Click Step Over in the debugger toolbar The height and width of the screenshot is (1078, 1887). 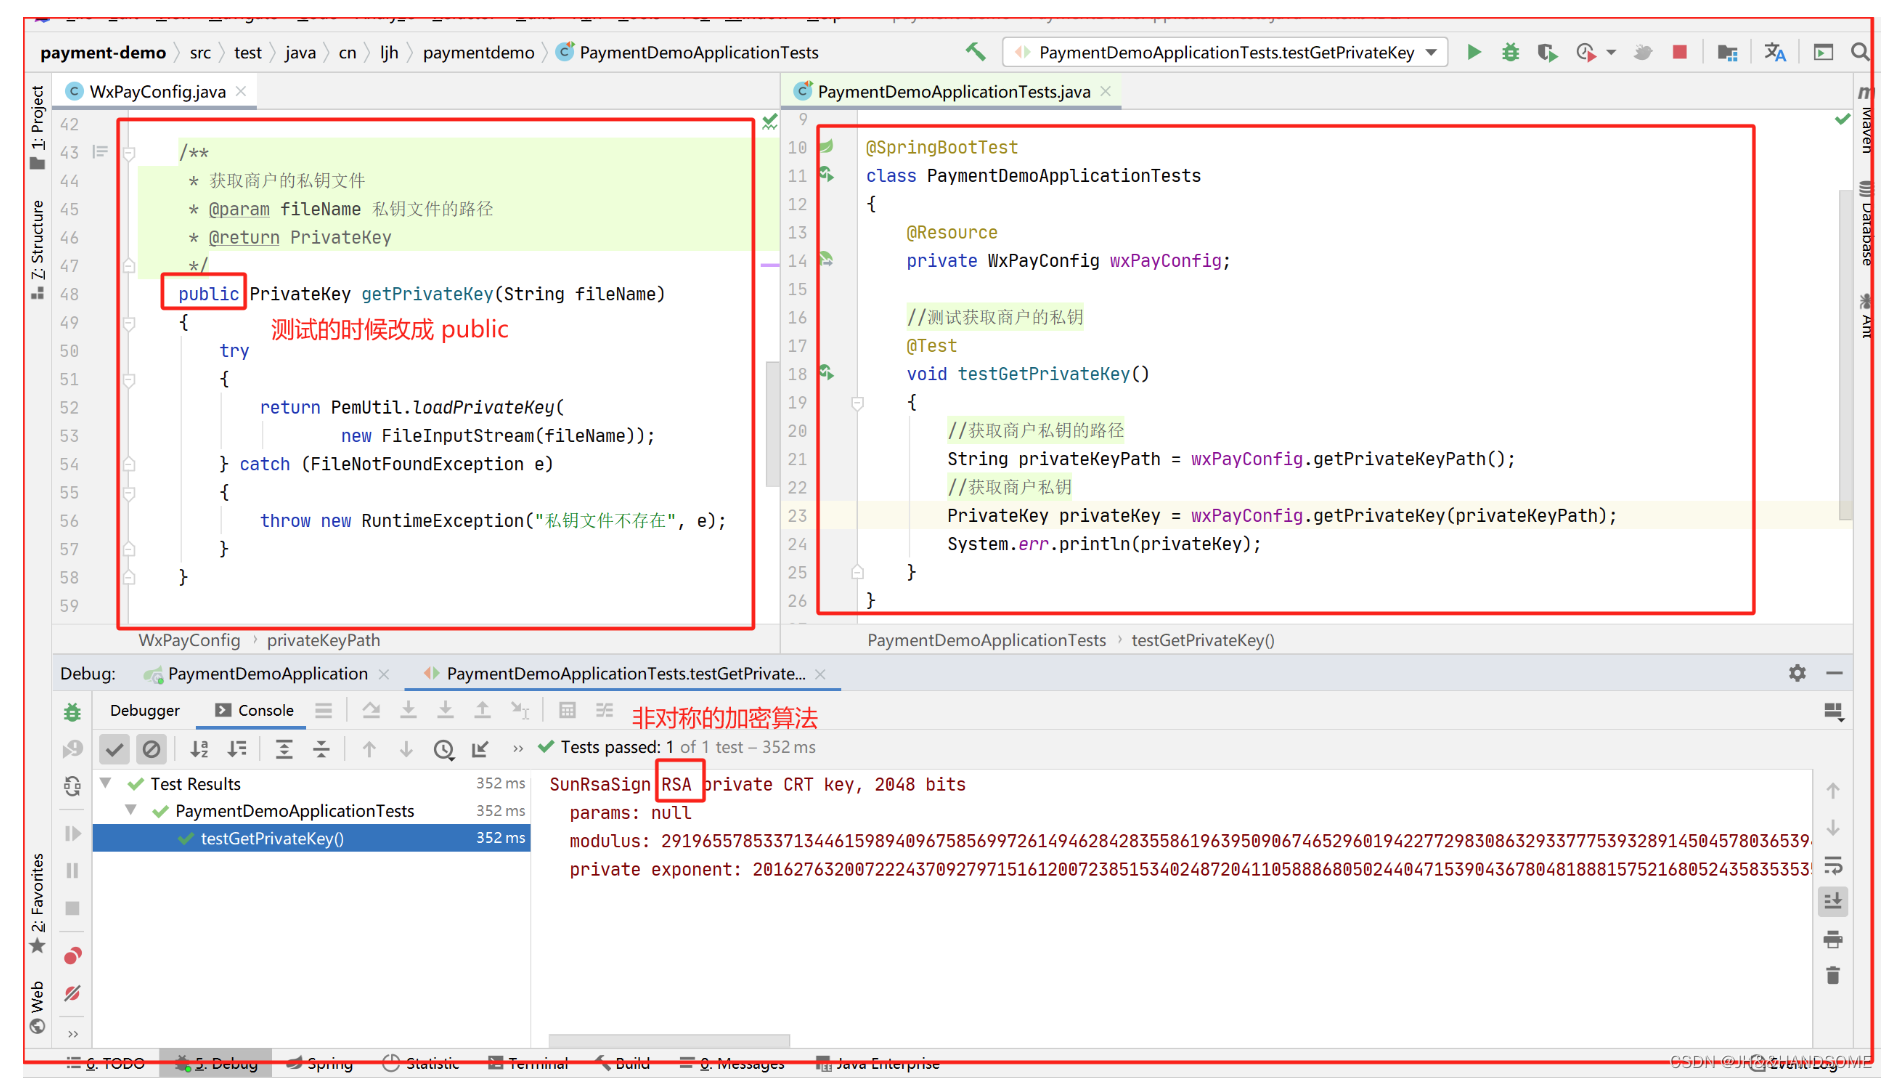coord(371,710)
